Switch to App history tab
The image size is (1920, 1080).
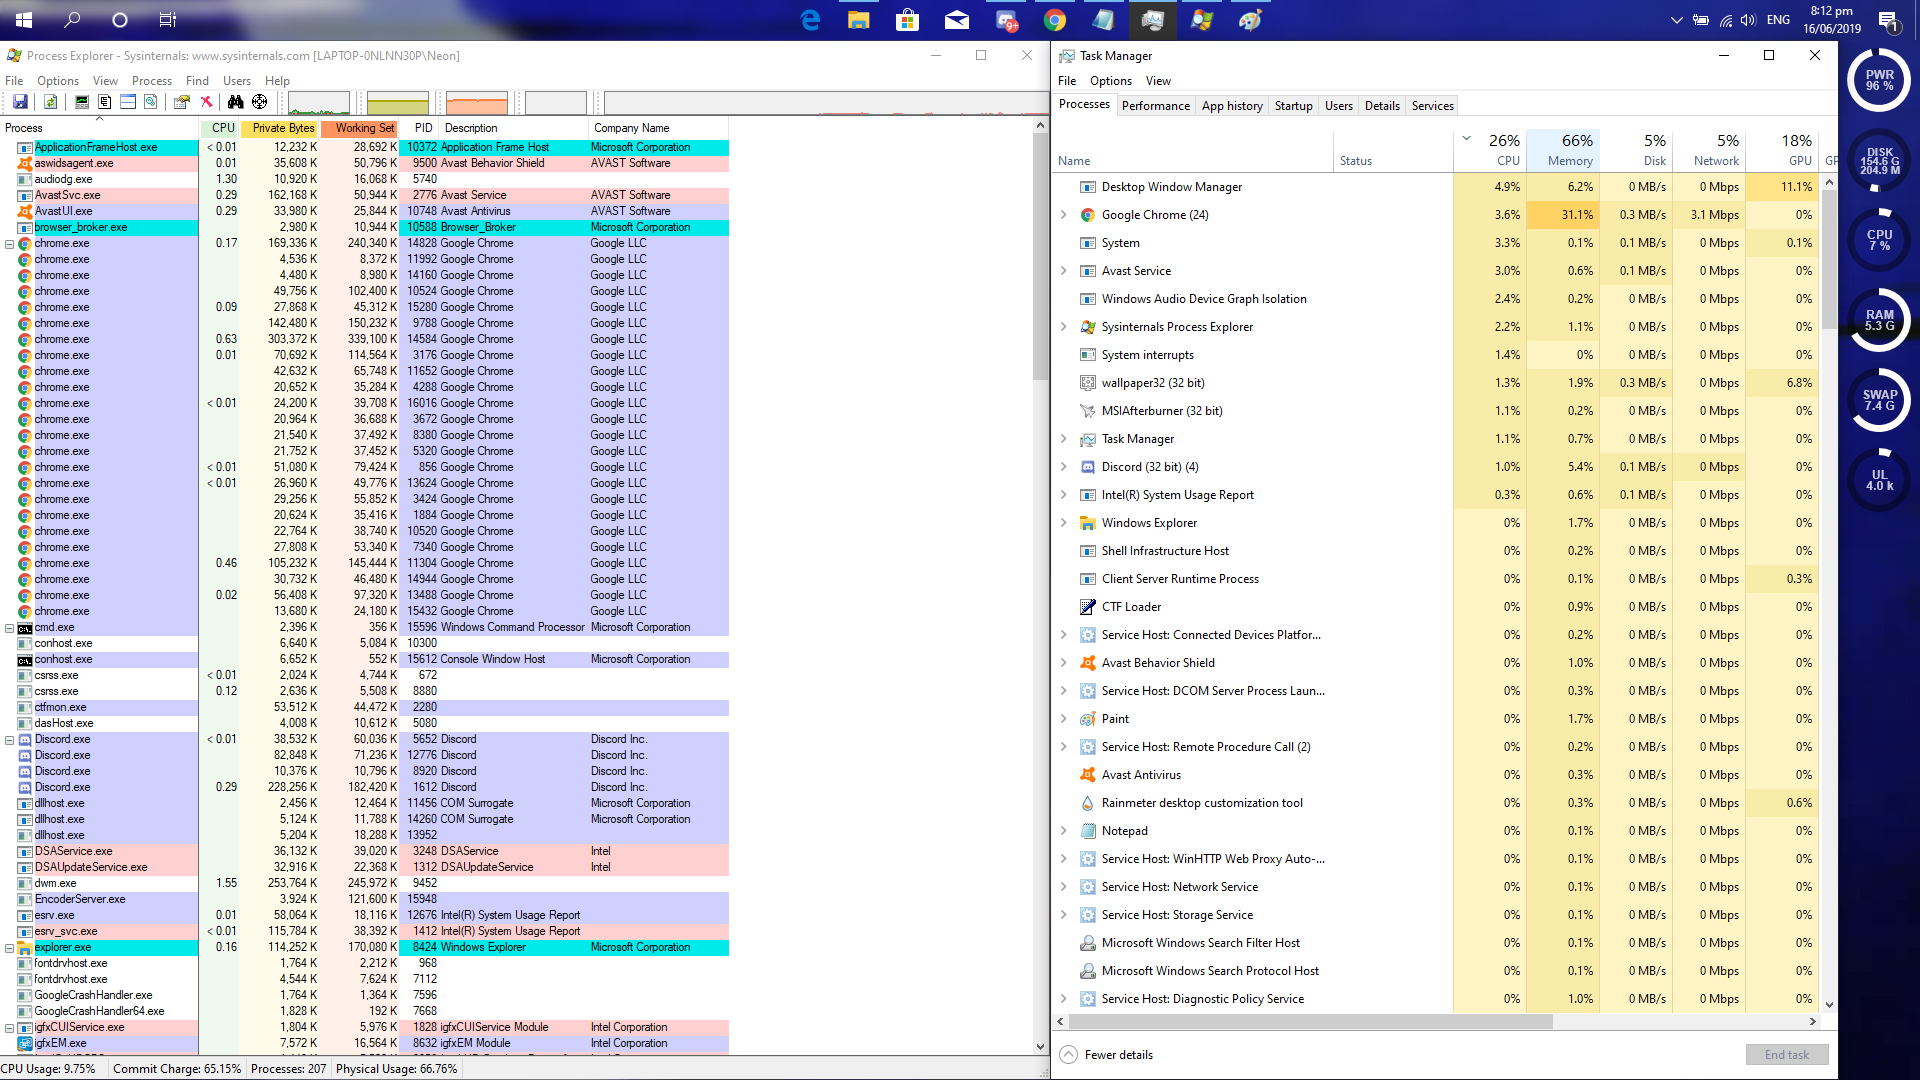tap(1232, 106)
